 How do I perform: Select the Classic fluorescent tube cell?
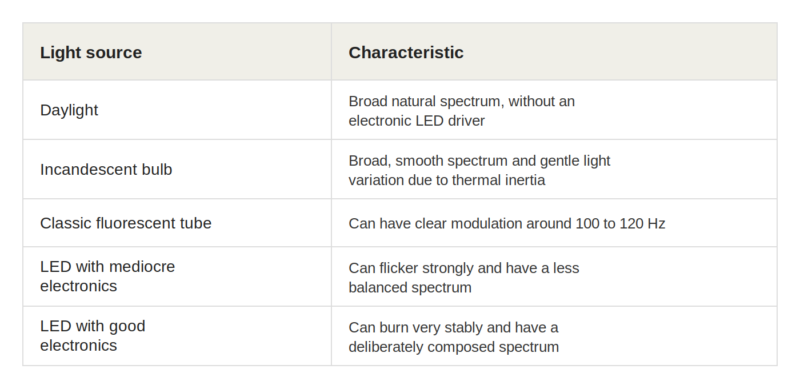click(x=177, y=223)
